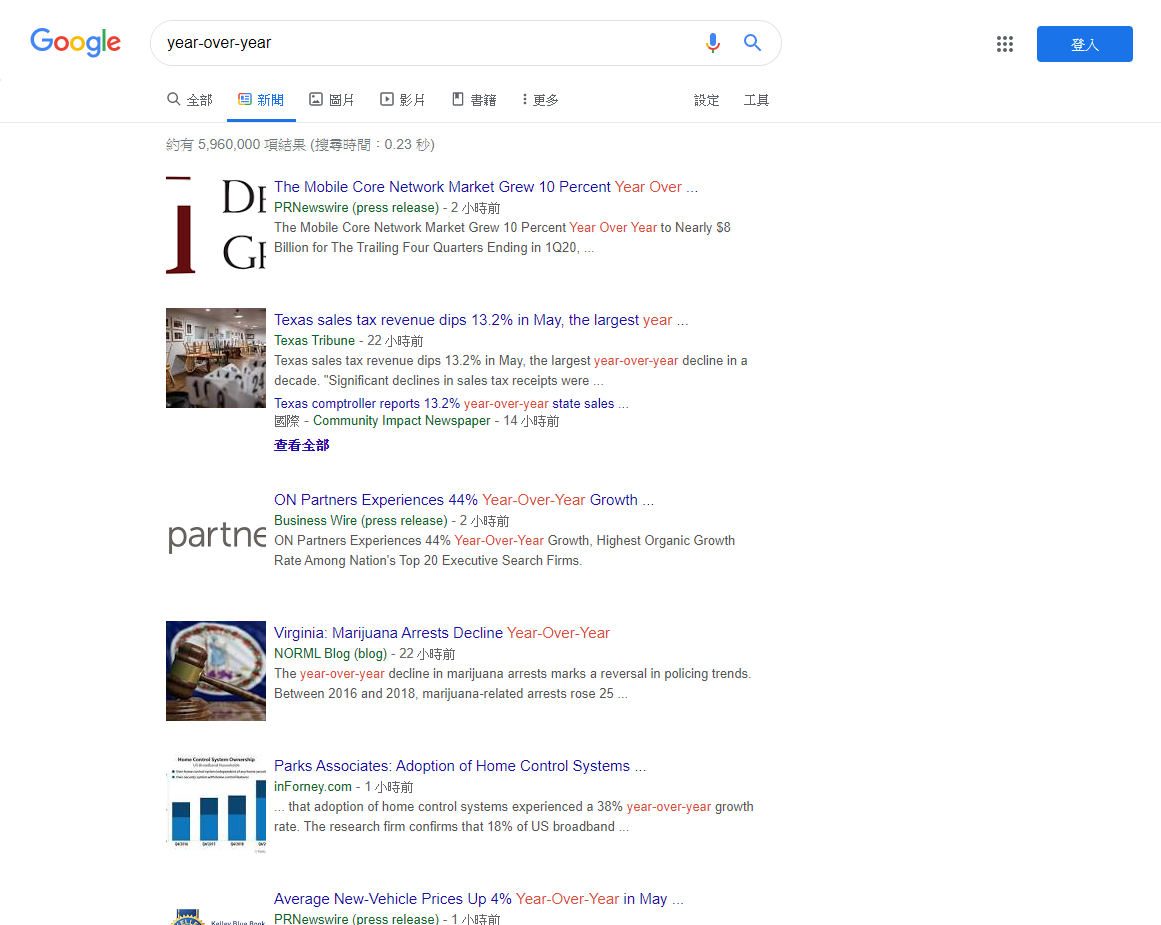Click the Texas Tribune source text
This screenshot has width=1161, height=925.
[x=315, y=341]
